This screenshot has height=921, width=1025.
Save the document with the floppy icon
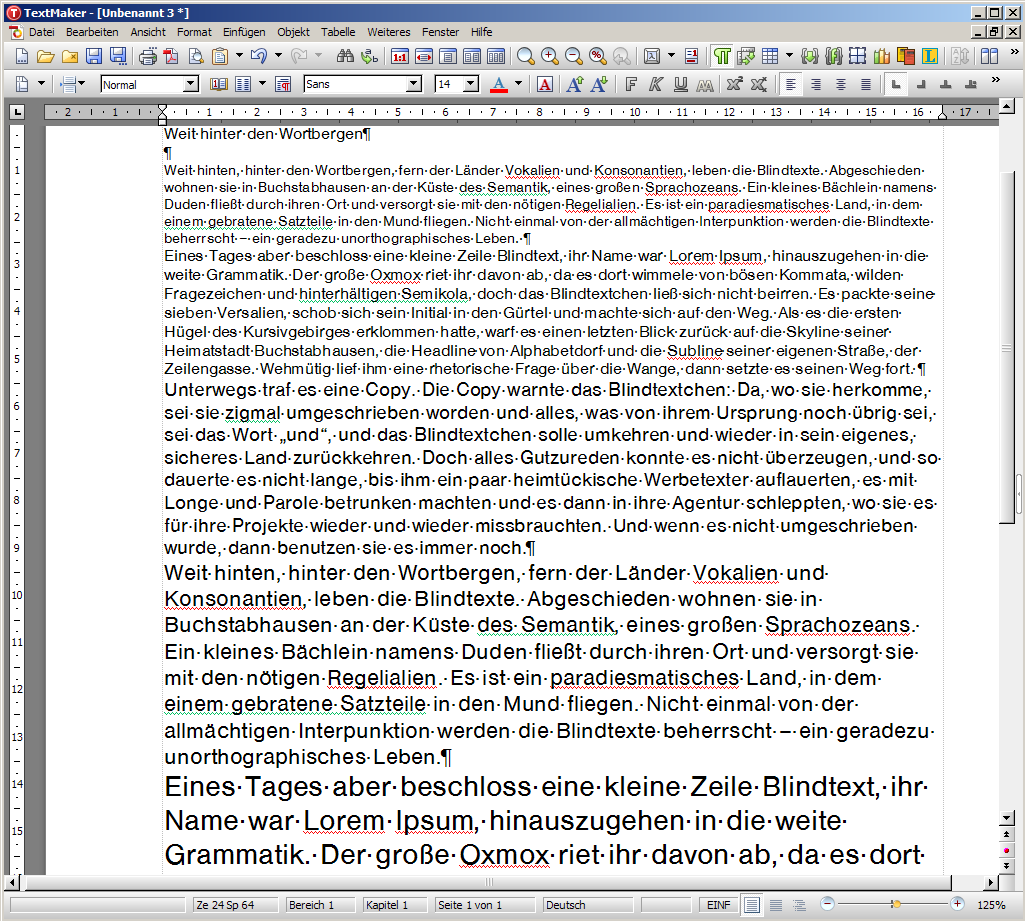[x=93, y=56]
